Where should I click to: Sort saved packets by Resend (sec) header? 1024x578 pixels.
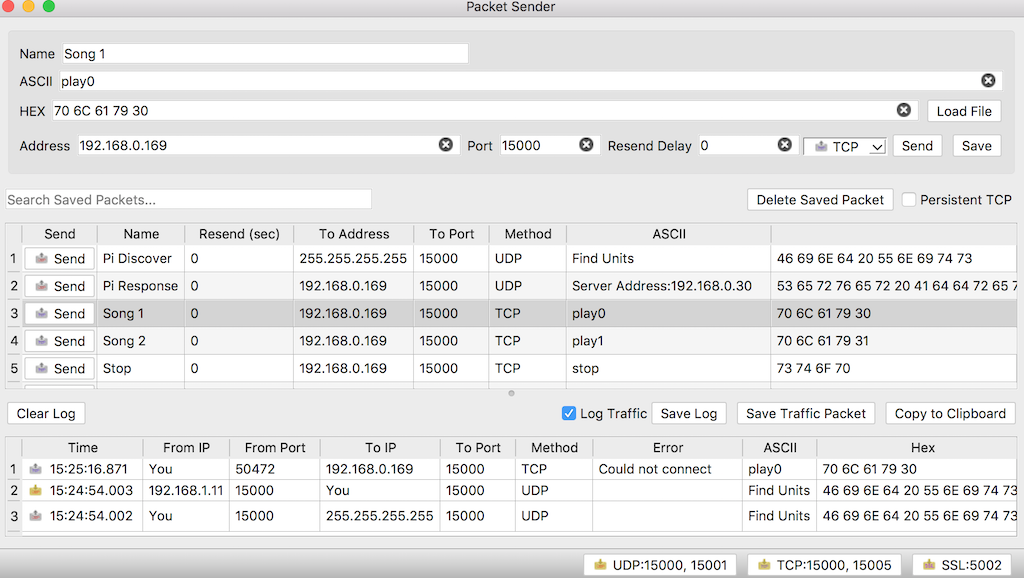(x=239, y=234)
